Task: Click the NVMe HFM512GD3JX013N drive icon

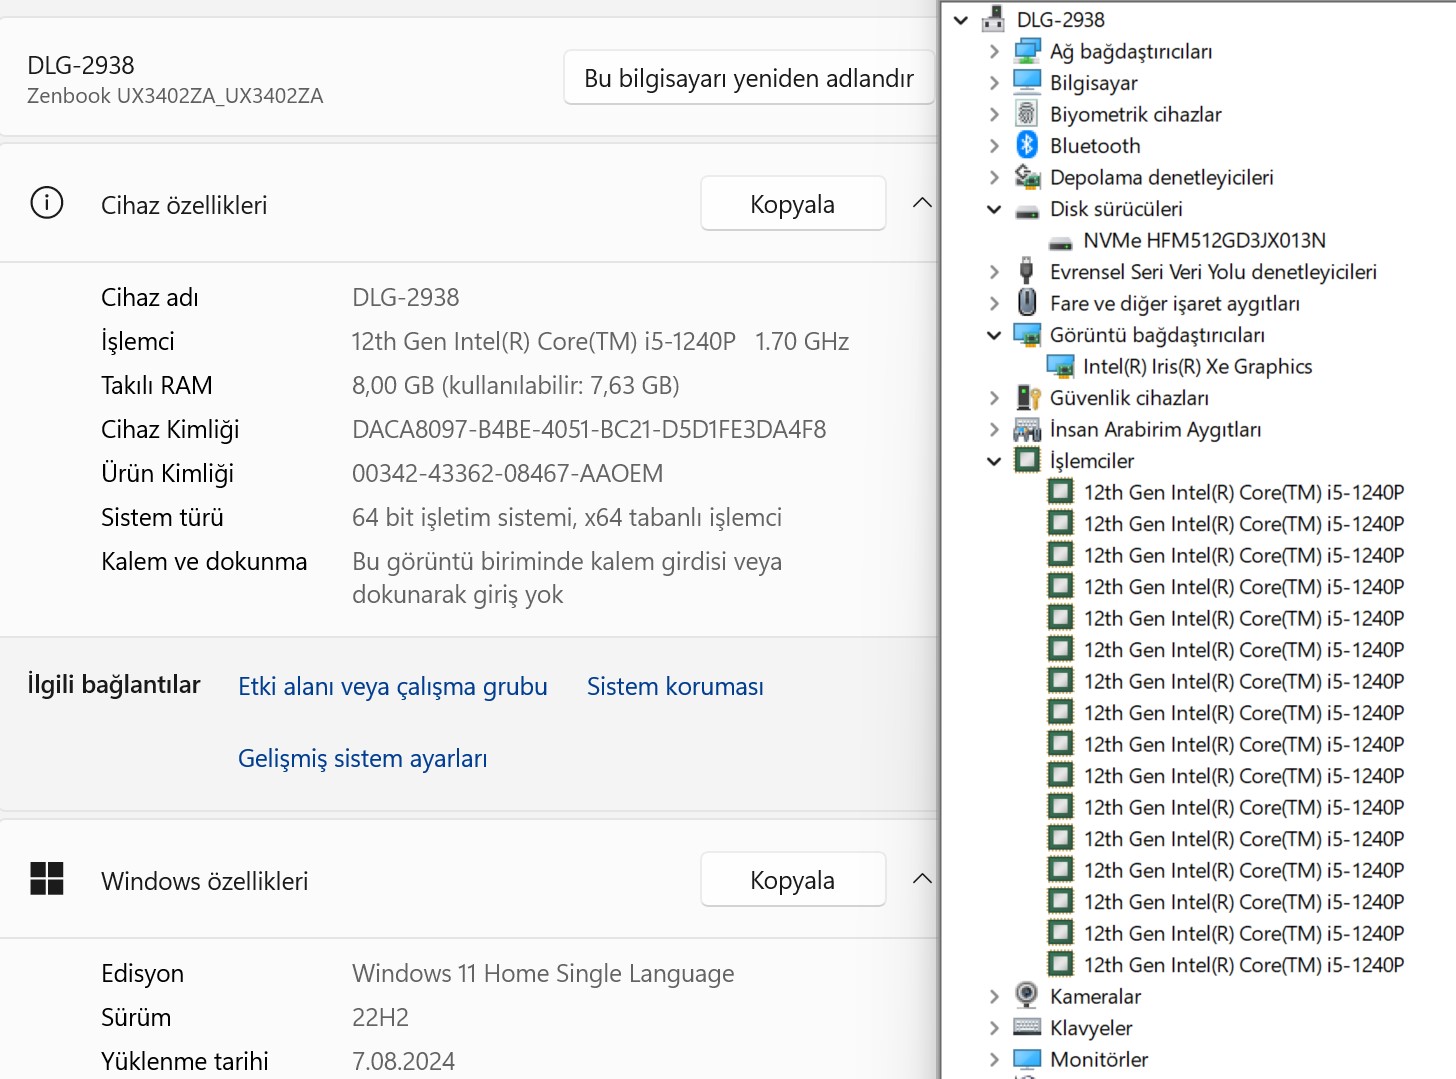Action: (1060, 241)
